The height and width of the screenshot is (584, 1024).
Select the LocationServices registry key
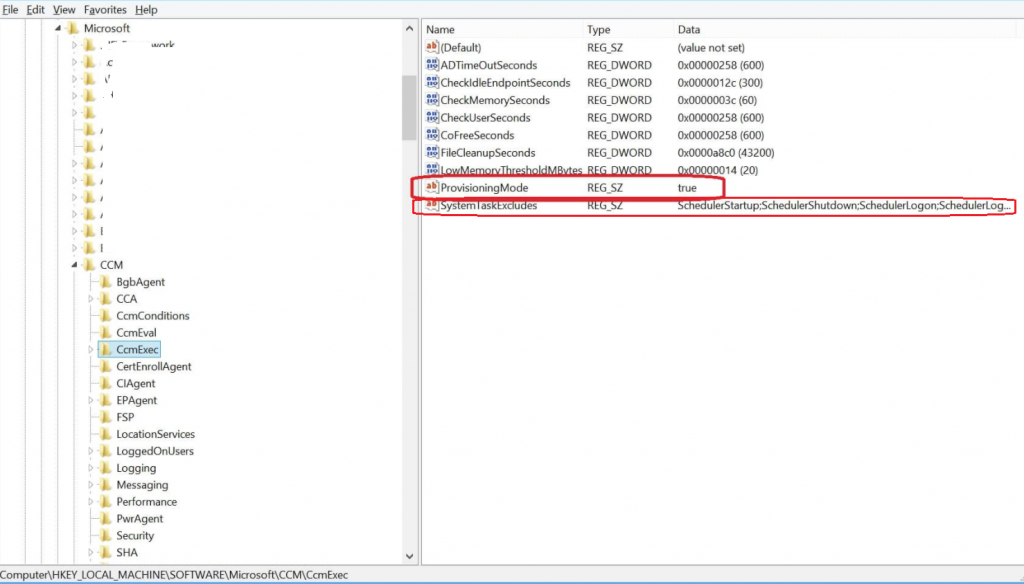point(155,434)
